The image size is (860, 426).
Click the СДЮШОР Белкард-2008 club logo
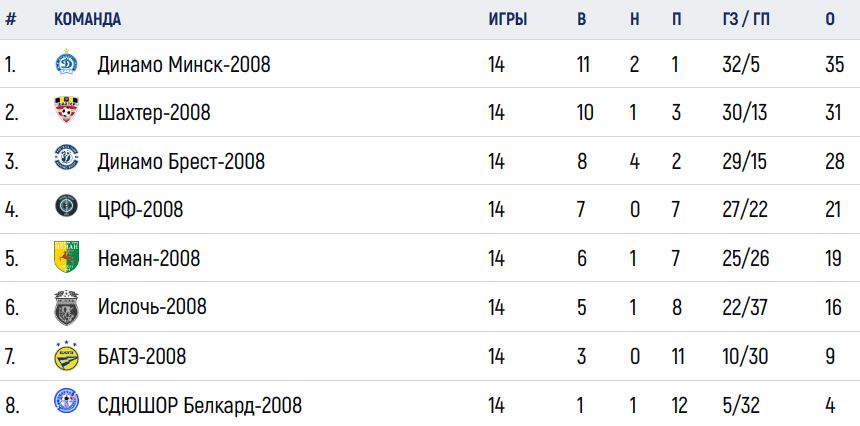click(66, 401)
